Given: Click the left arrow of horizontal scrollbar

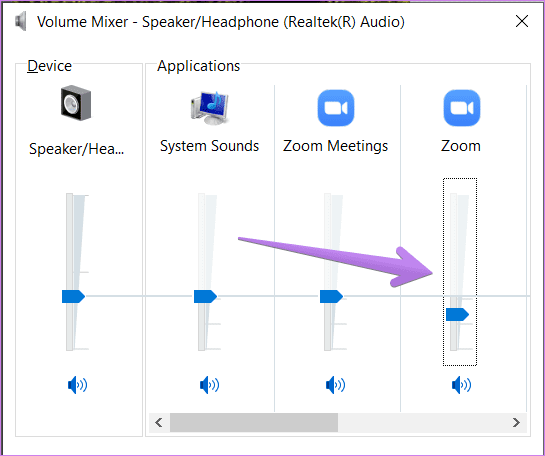Looking at the screenshot, I should (x=159, y=423).
